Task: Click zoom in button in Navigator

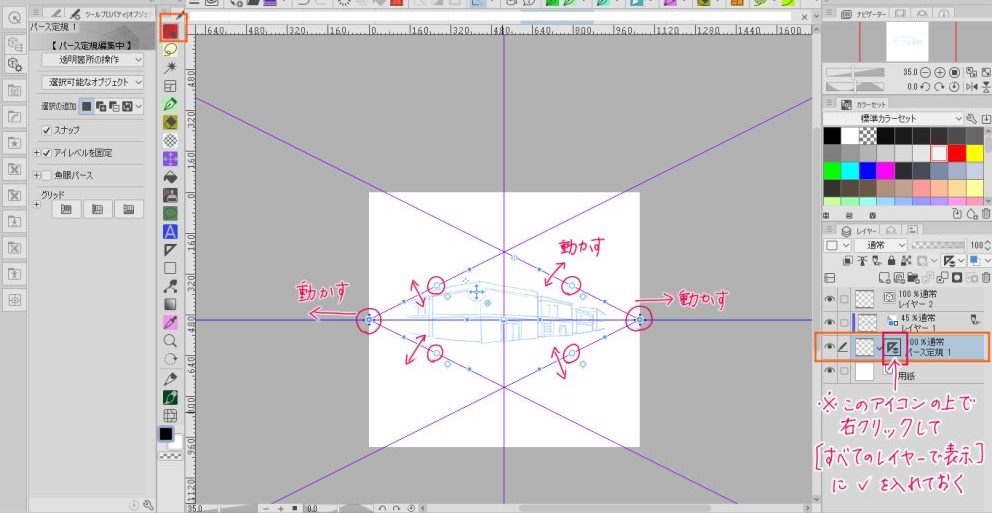Action: (939, 73)
